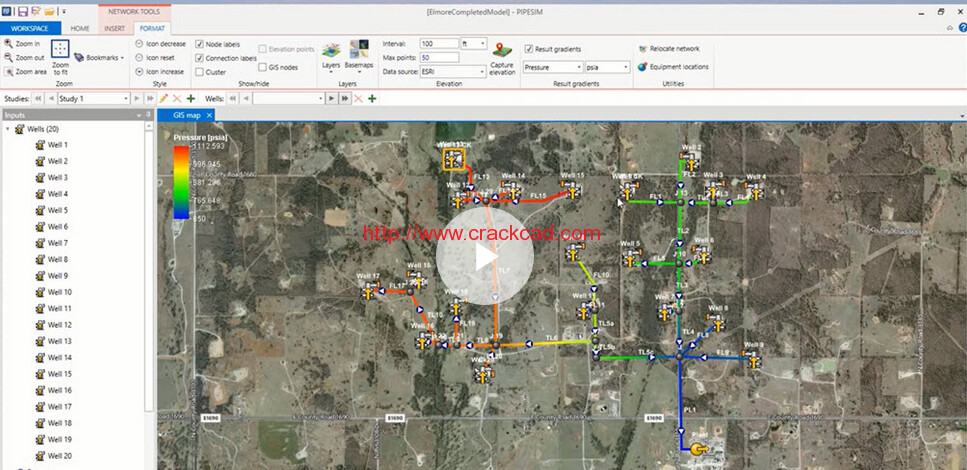This screenshot has width=967, height=470.
Task: Select Icon decrease option
Action: (x=160, y=44)
